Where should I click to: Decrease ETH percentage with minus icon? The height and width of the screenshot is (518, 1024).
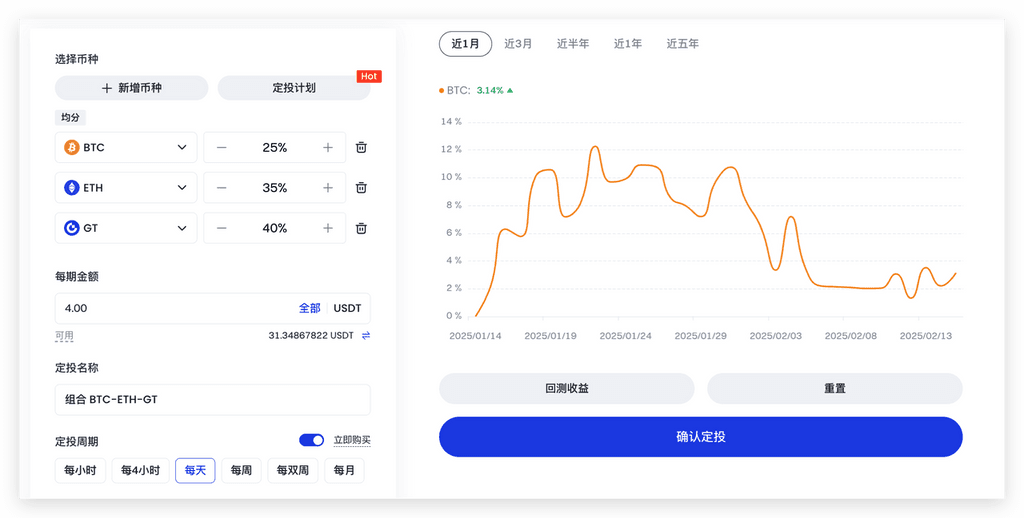tap(221, 187)
